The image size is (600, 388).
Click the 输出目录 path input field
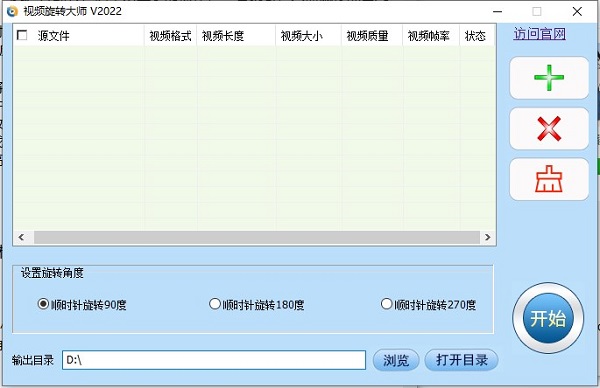(214, 360)
